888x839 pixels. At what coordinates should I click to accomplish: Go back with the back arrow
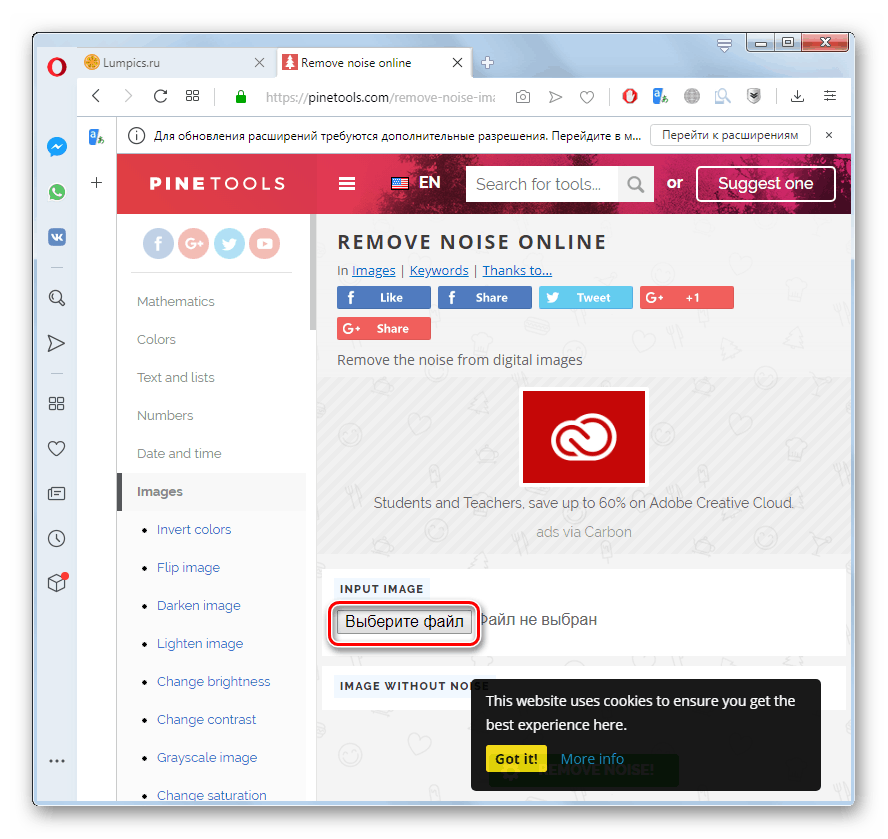coord(96,96)
